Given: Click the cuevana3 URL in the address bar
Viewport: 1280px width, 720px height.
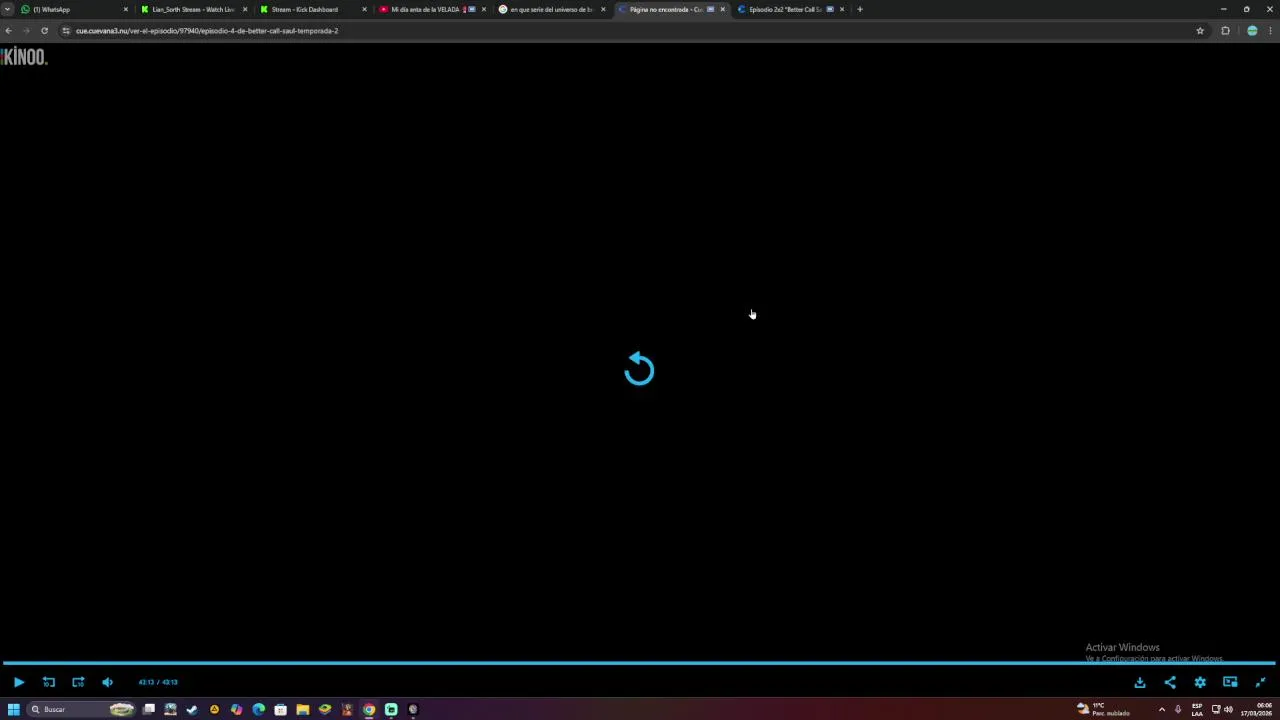Looking at the screenshot, I should (x=207, y=31).
